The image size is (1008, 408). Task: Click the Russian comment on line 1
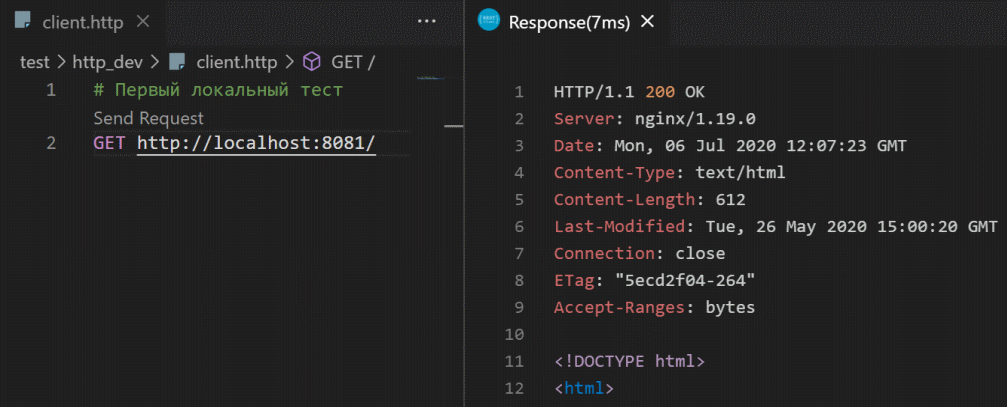point(218,91)
